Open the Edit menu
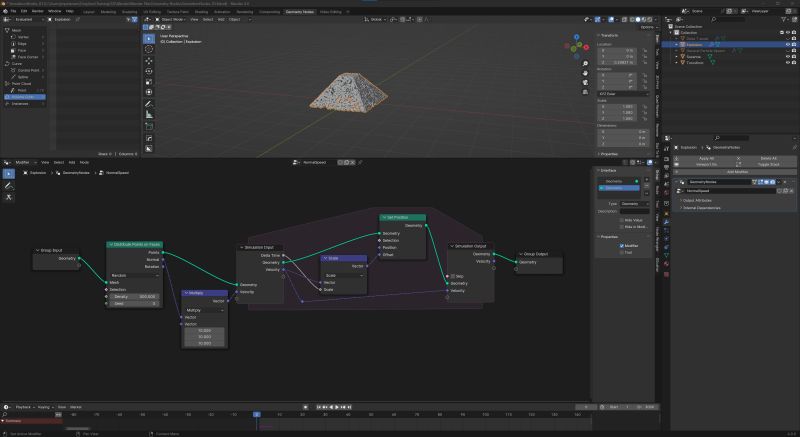Screen dimensions: 800x437 click(24, 11)
